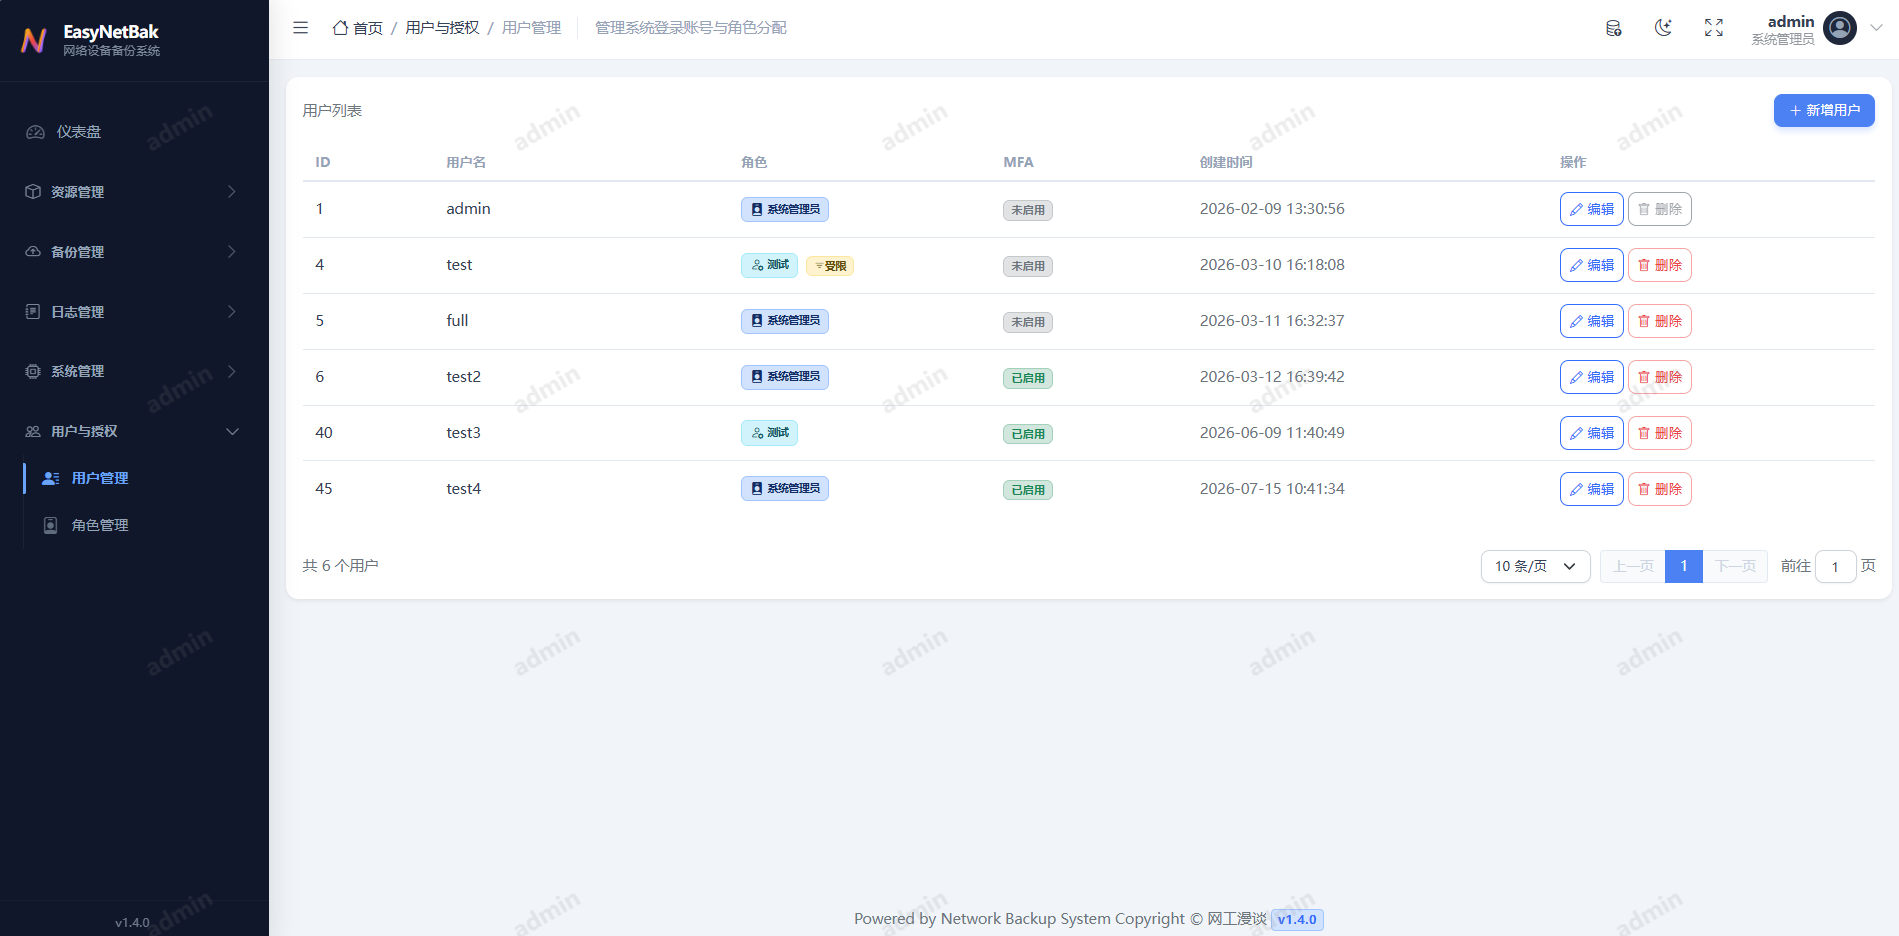Click 首页 breadcrumb link
Screen dimensions: 1899x936
click(x=368, y=28)
